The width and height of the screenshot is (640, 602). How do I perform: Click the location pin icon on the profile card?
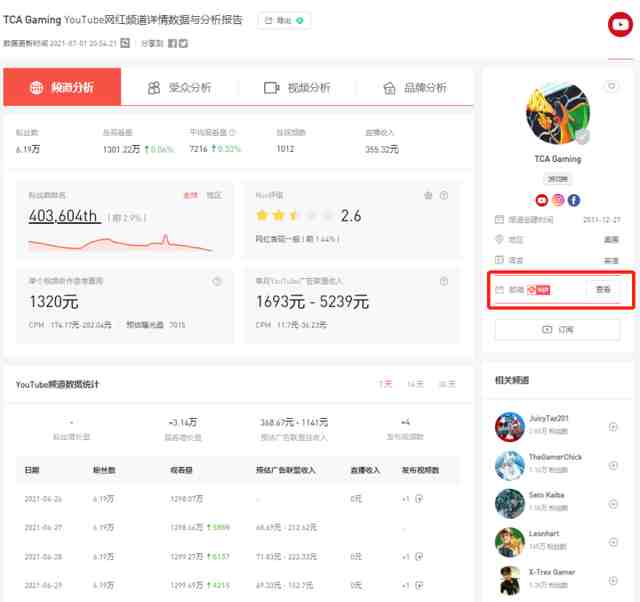[x=499, y=239]
